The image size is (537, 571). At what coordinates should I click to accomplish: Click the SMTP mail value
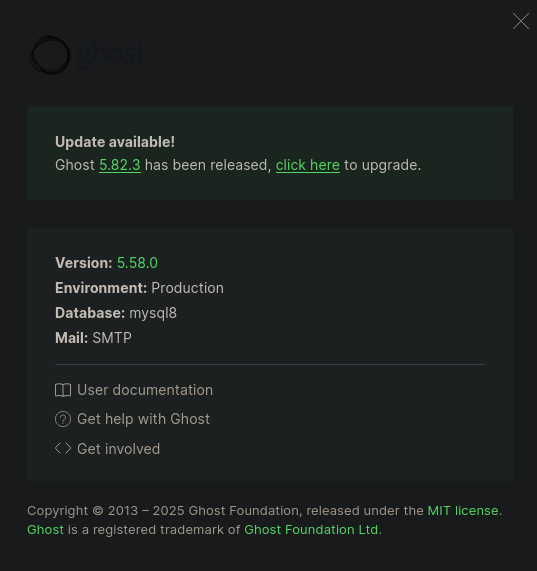point(112,338)
